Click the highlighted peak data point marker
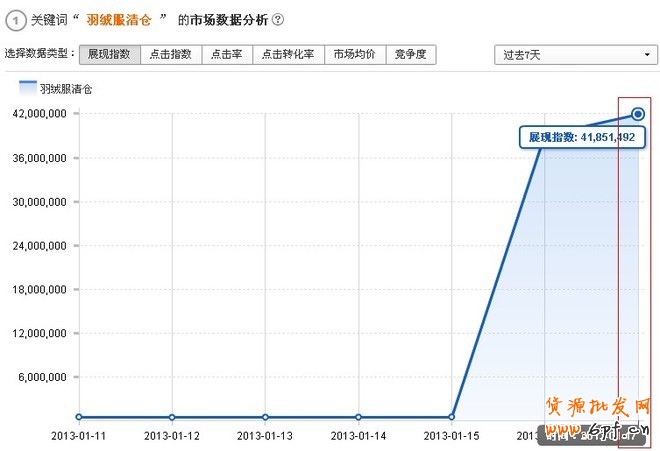Image resolution: width=660 pixels, height=451 pixels. click(x=638, y=114)
